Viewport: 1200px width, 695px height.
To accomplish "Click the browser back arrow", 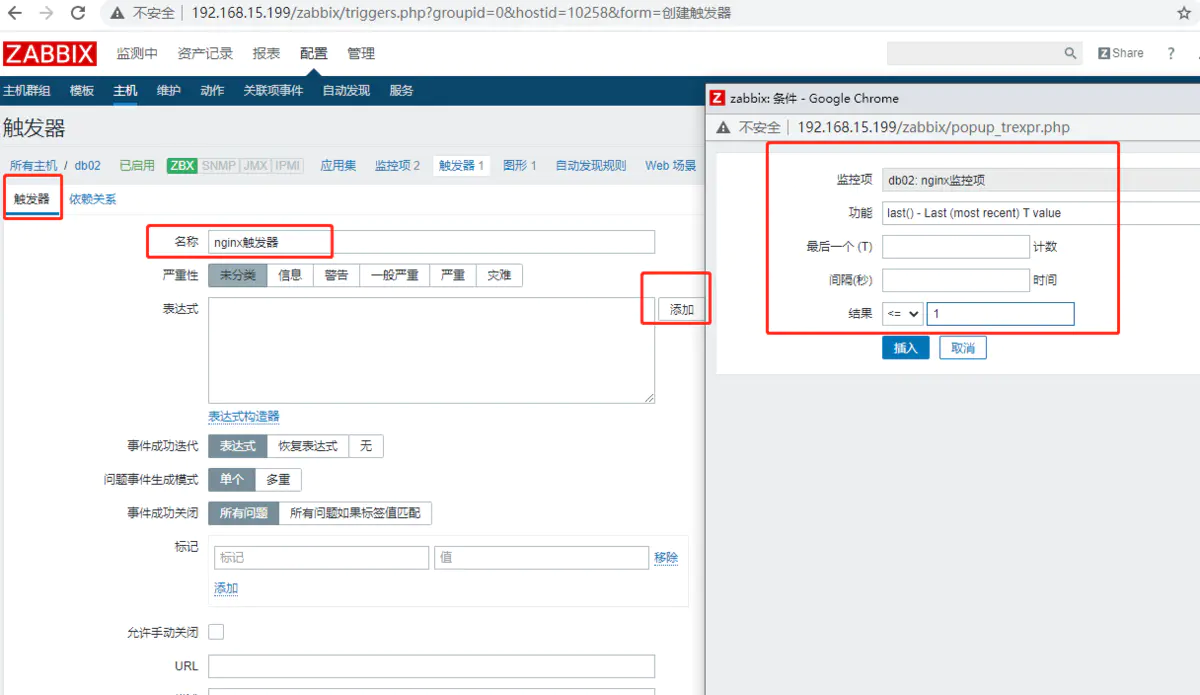I will (x=16, y=14).
